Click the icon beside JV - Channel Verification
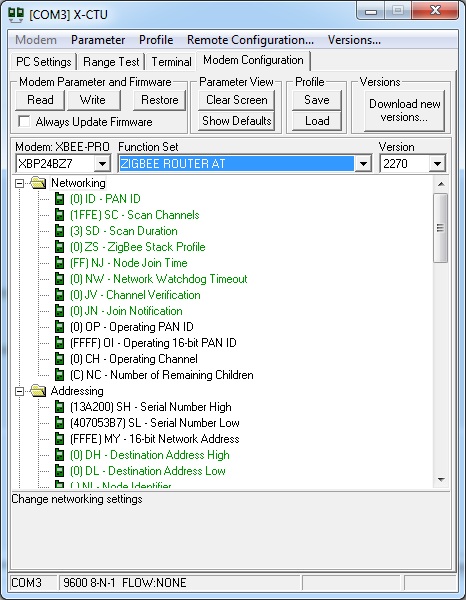The width and height of the screenshot is (466, 600). (x=59, y=295)
